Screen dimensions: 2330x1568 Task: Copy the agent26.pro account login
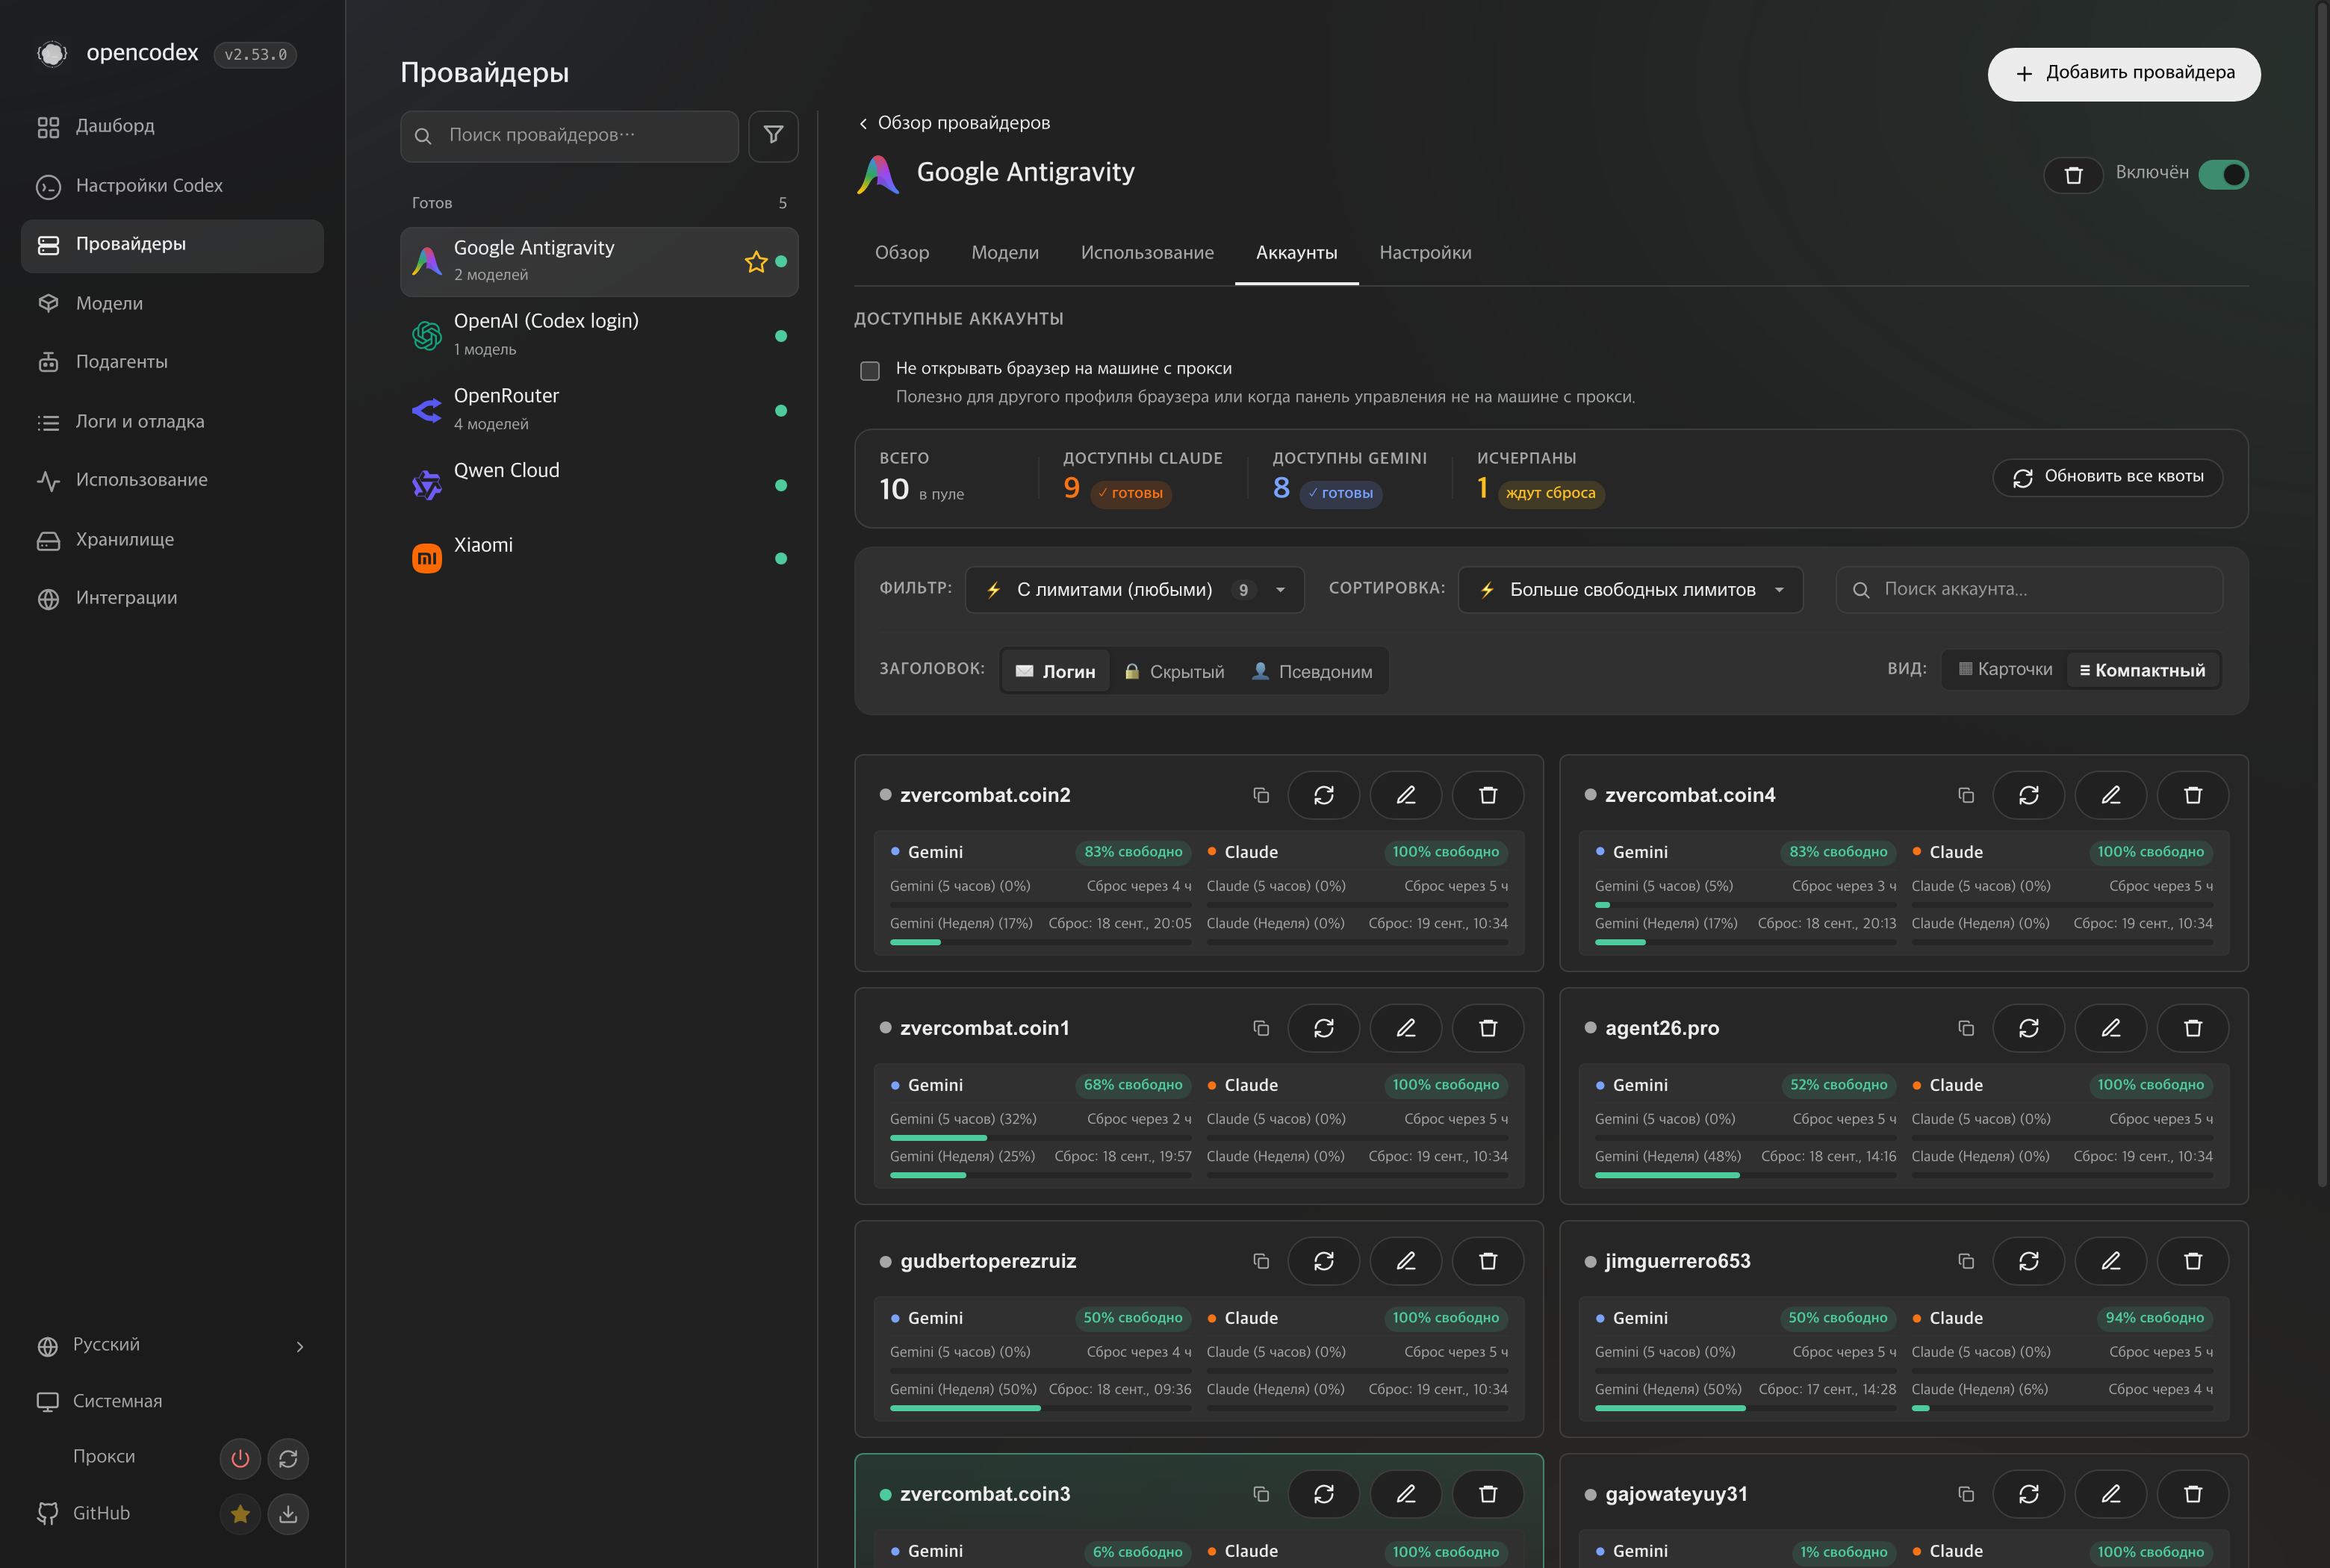(1966, 1028)
